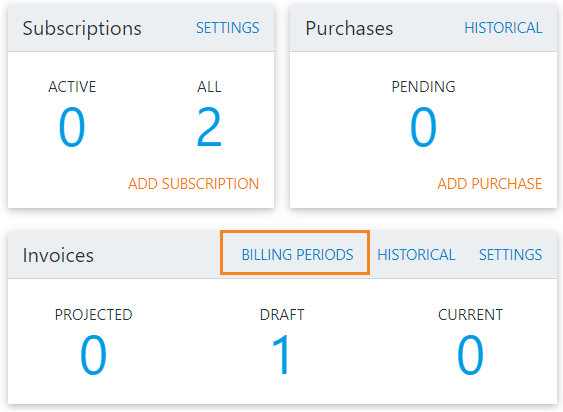563x412 pixels.
Task: Open BILLING PERIODS in Invoices
Action: 297,255
